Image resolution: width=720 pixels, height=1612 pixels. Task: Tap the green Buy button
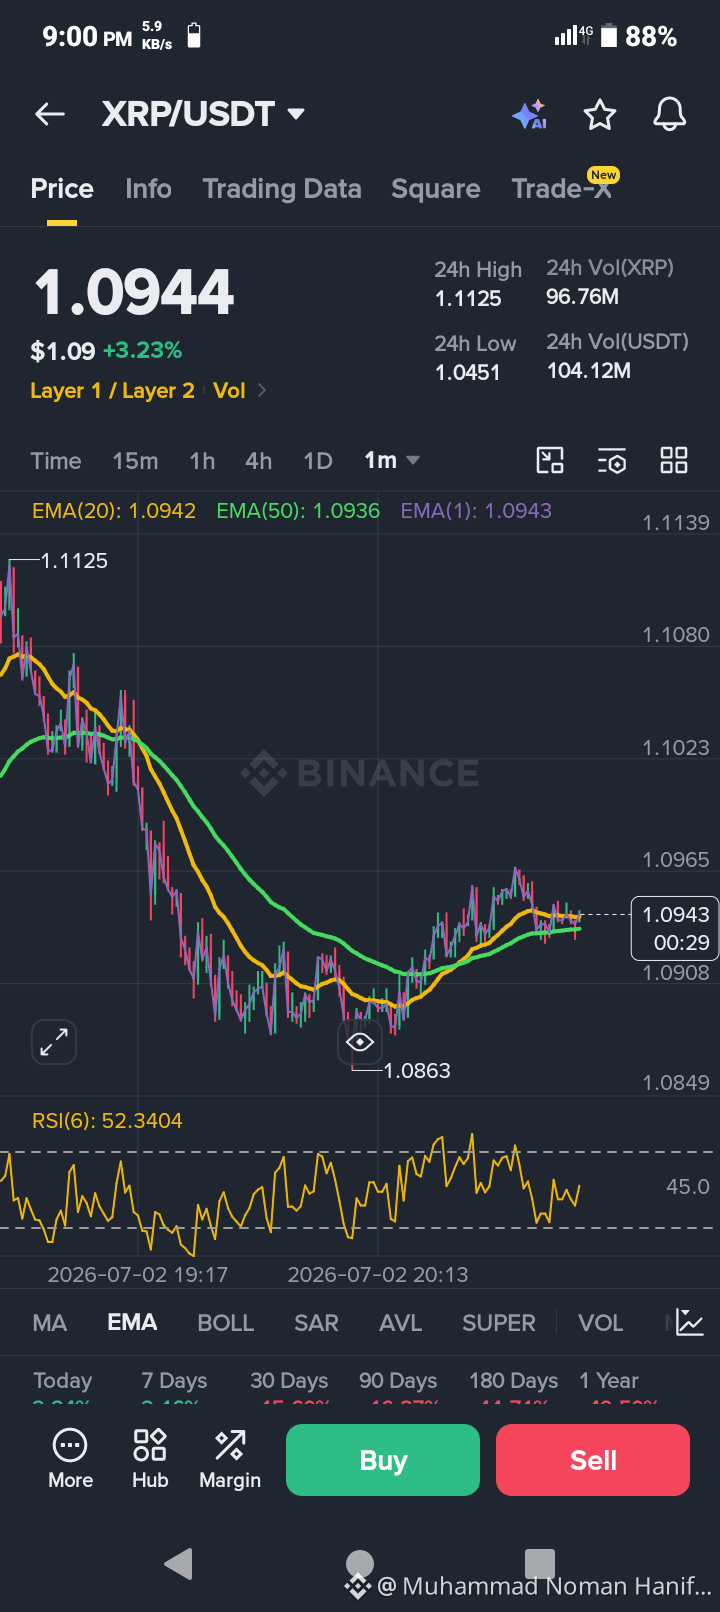[x=383, y=1460]
